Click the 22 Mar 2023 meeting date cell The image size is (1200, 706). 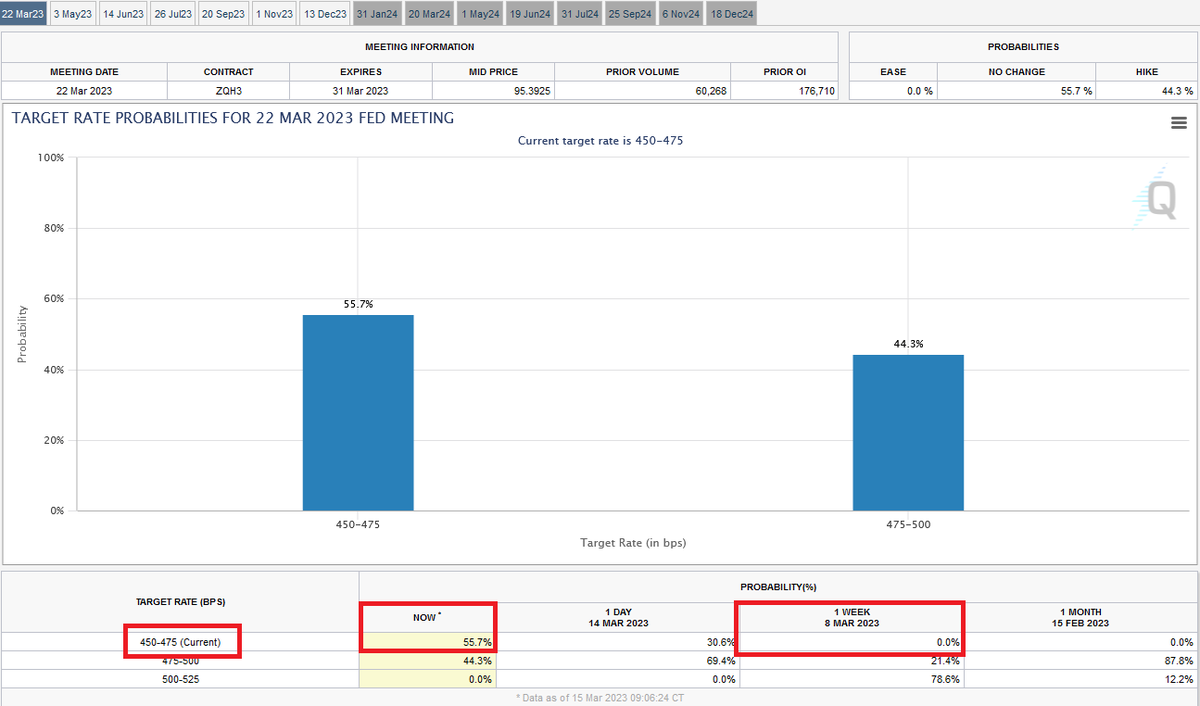point(84,90)
